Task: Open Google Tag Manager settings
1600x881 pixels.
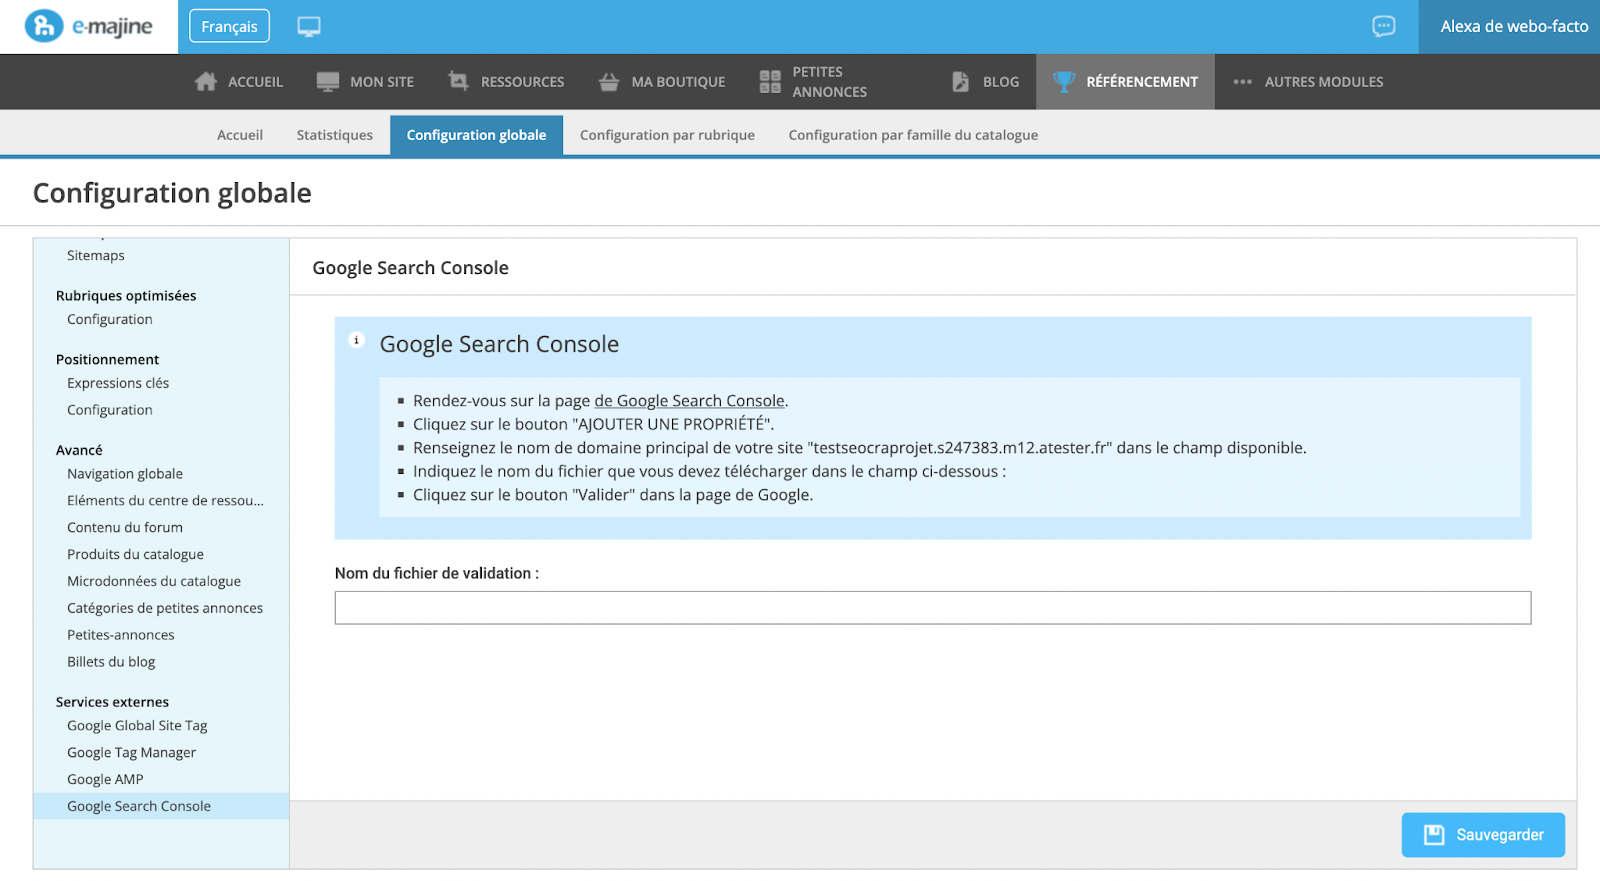Action: pyautogui.click(x=131, y=755)
